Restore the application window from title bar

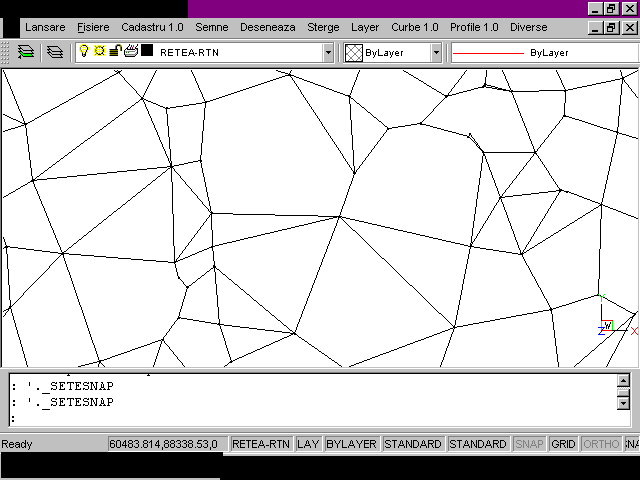pos(611,9)
